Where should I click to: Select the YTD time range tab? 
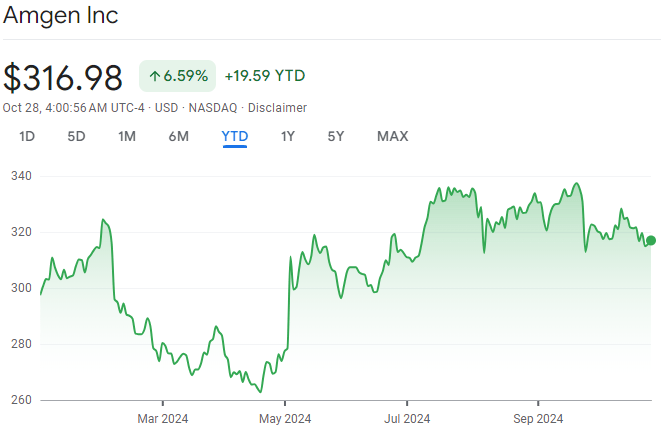point(235,137)
